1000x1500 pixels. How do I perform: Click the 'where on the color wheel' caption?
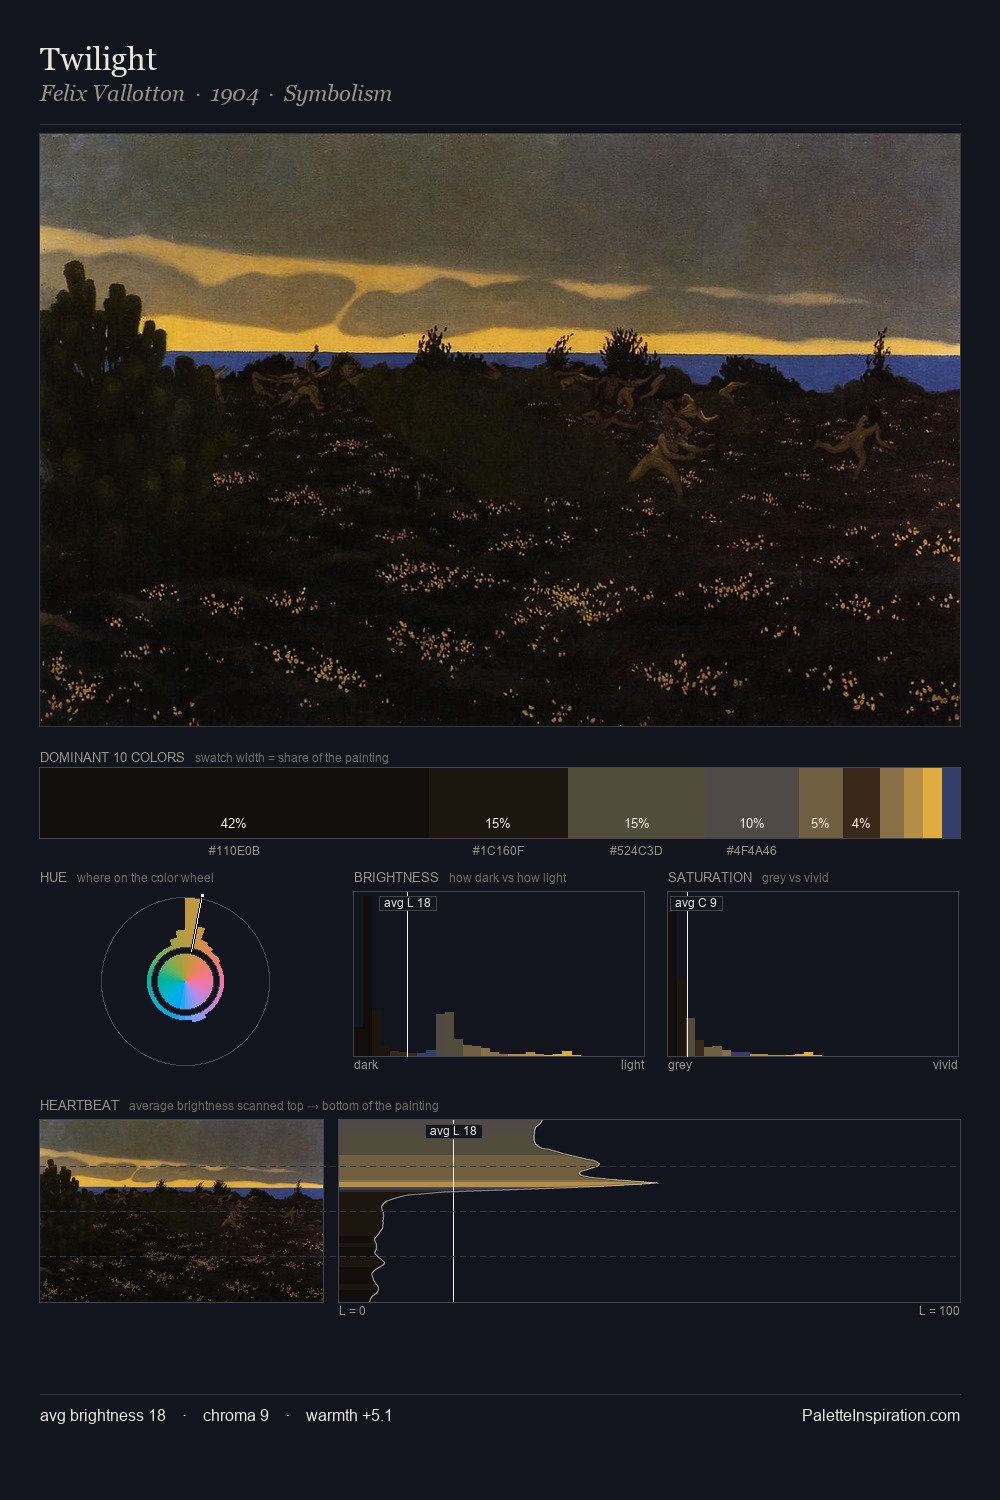[145, 878]
